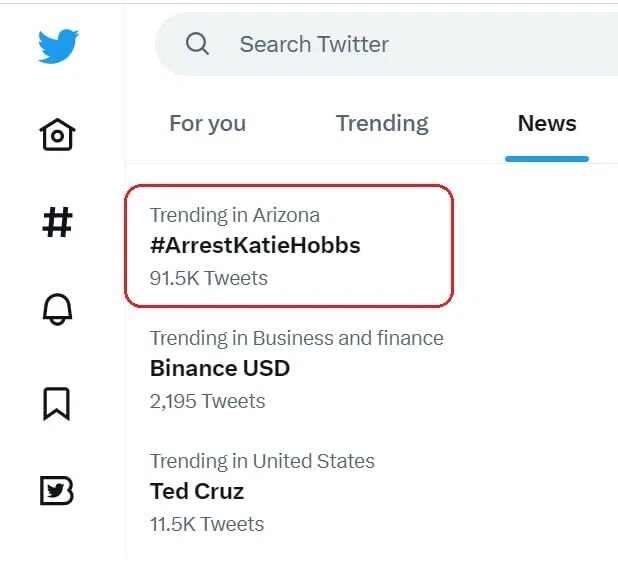Click the Trending in Arizona label

[x=235, y=215]
